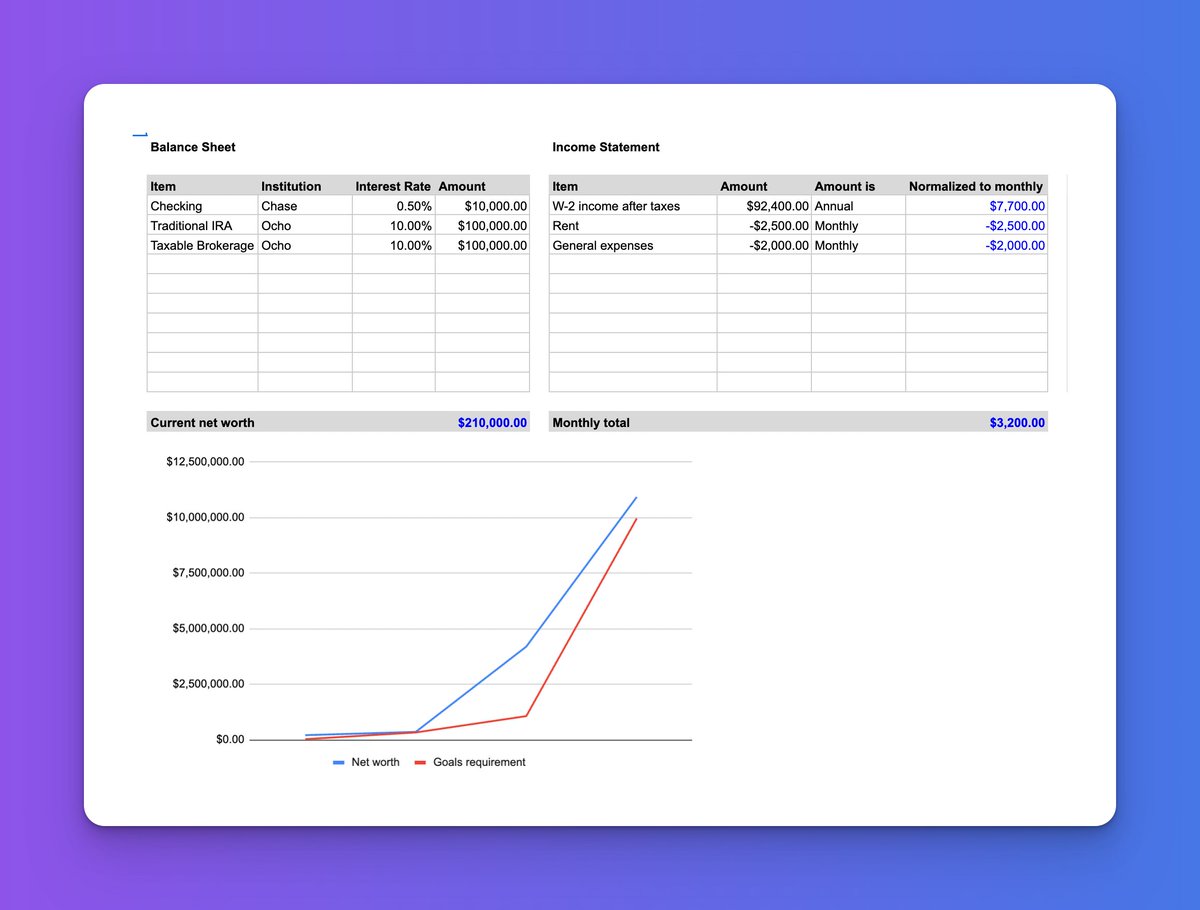Select the Checking item cell
The image size is (1200, 910).
[202, 206]
